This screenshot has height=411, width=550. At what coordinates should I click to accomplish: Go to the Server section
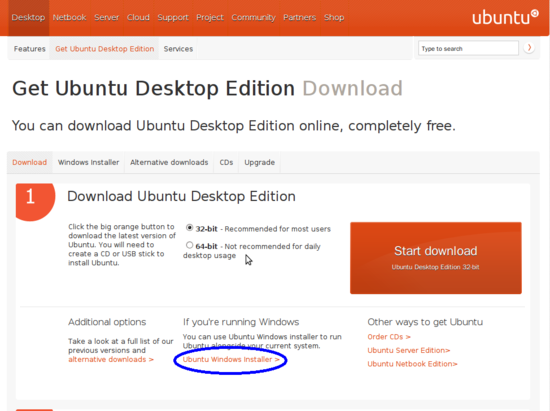coord(107,18)
